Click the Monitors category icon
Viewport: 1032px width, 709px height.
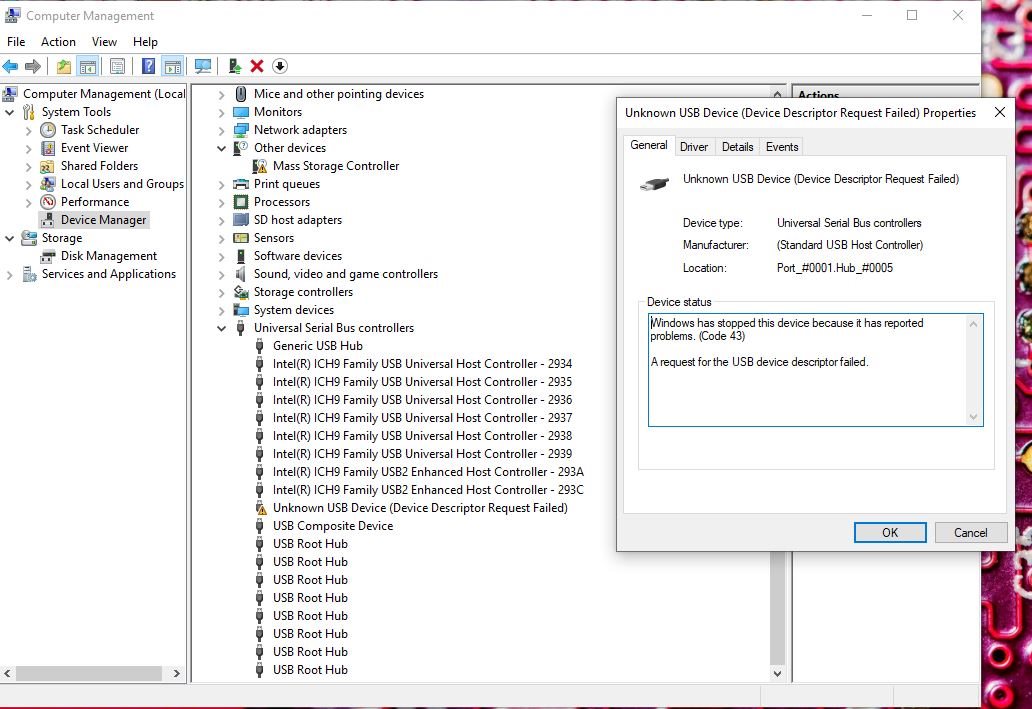[x=242, y=112]
